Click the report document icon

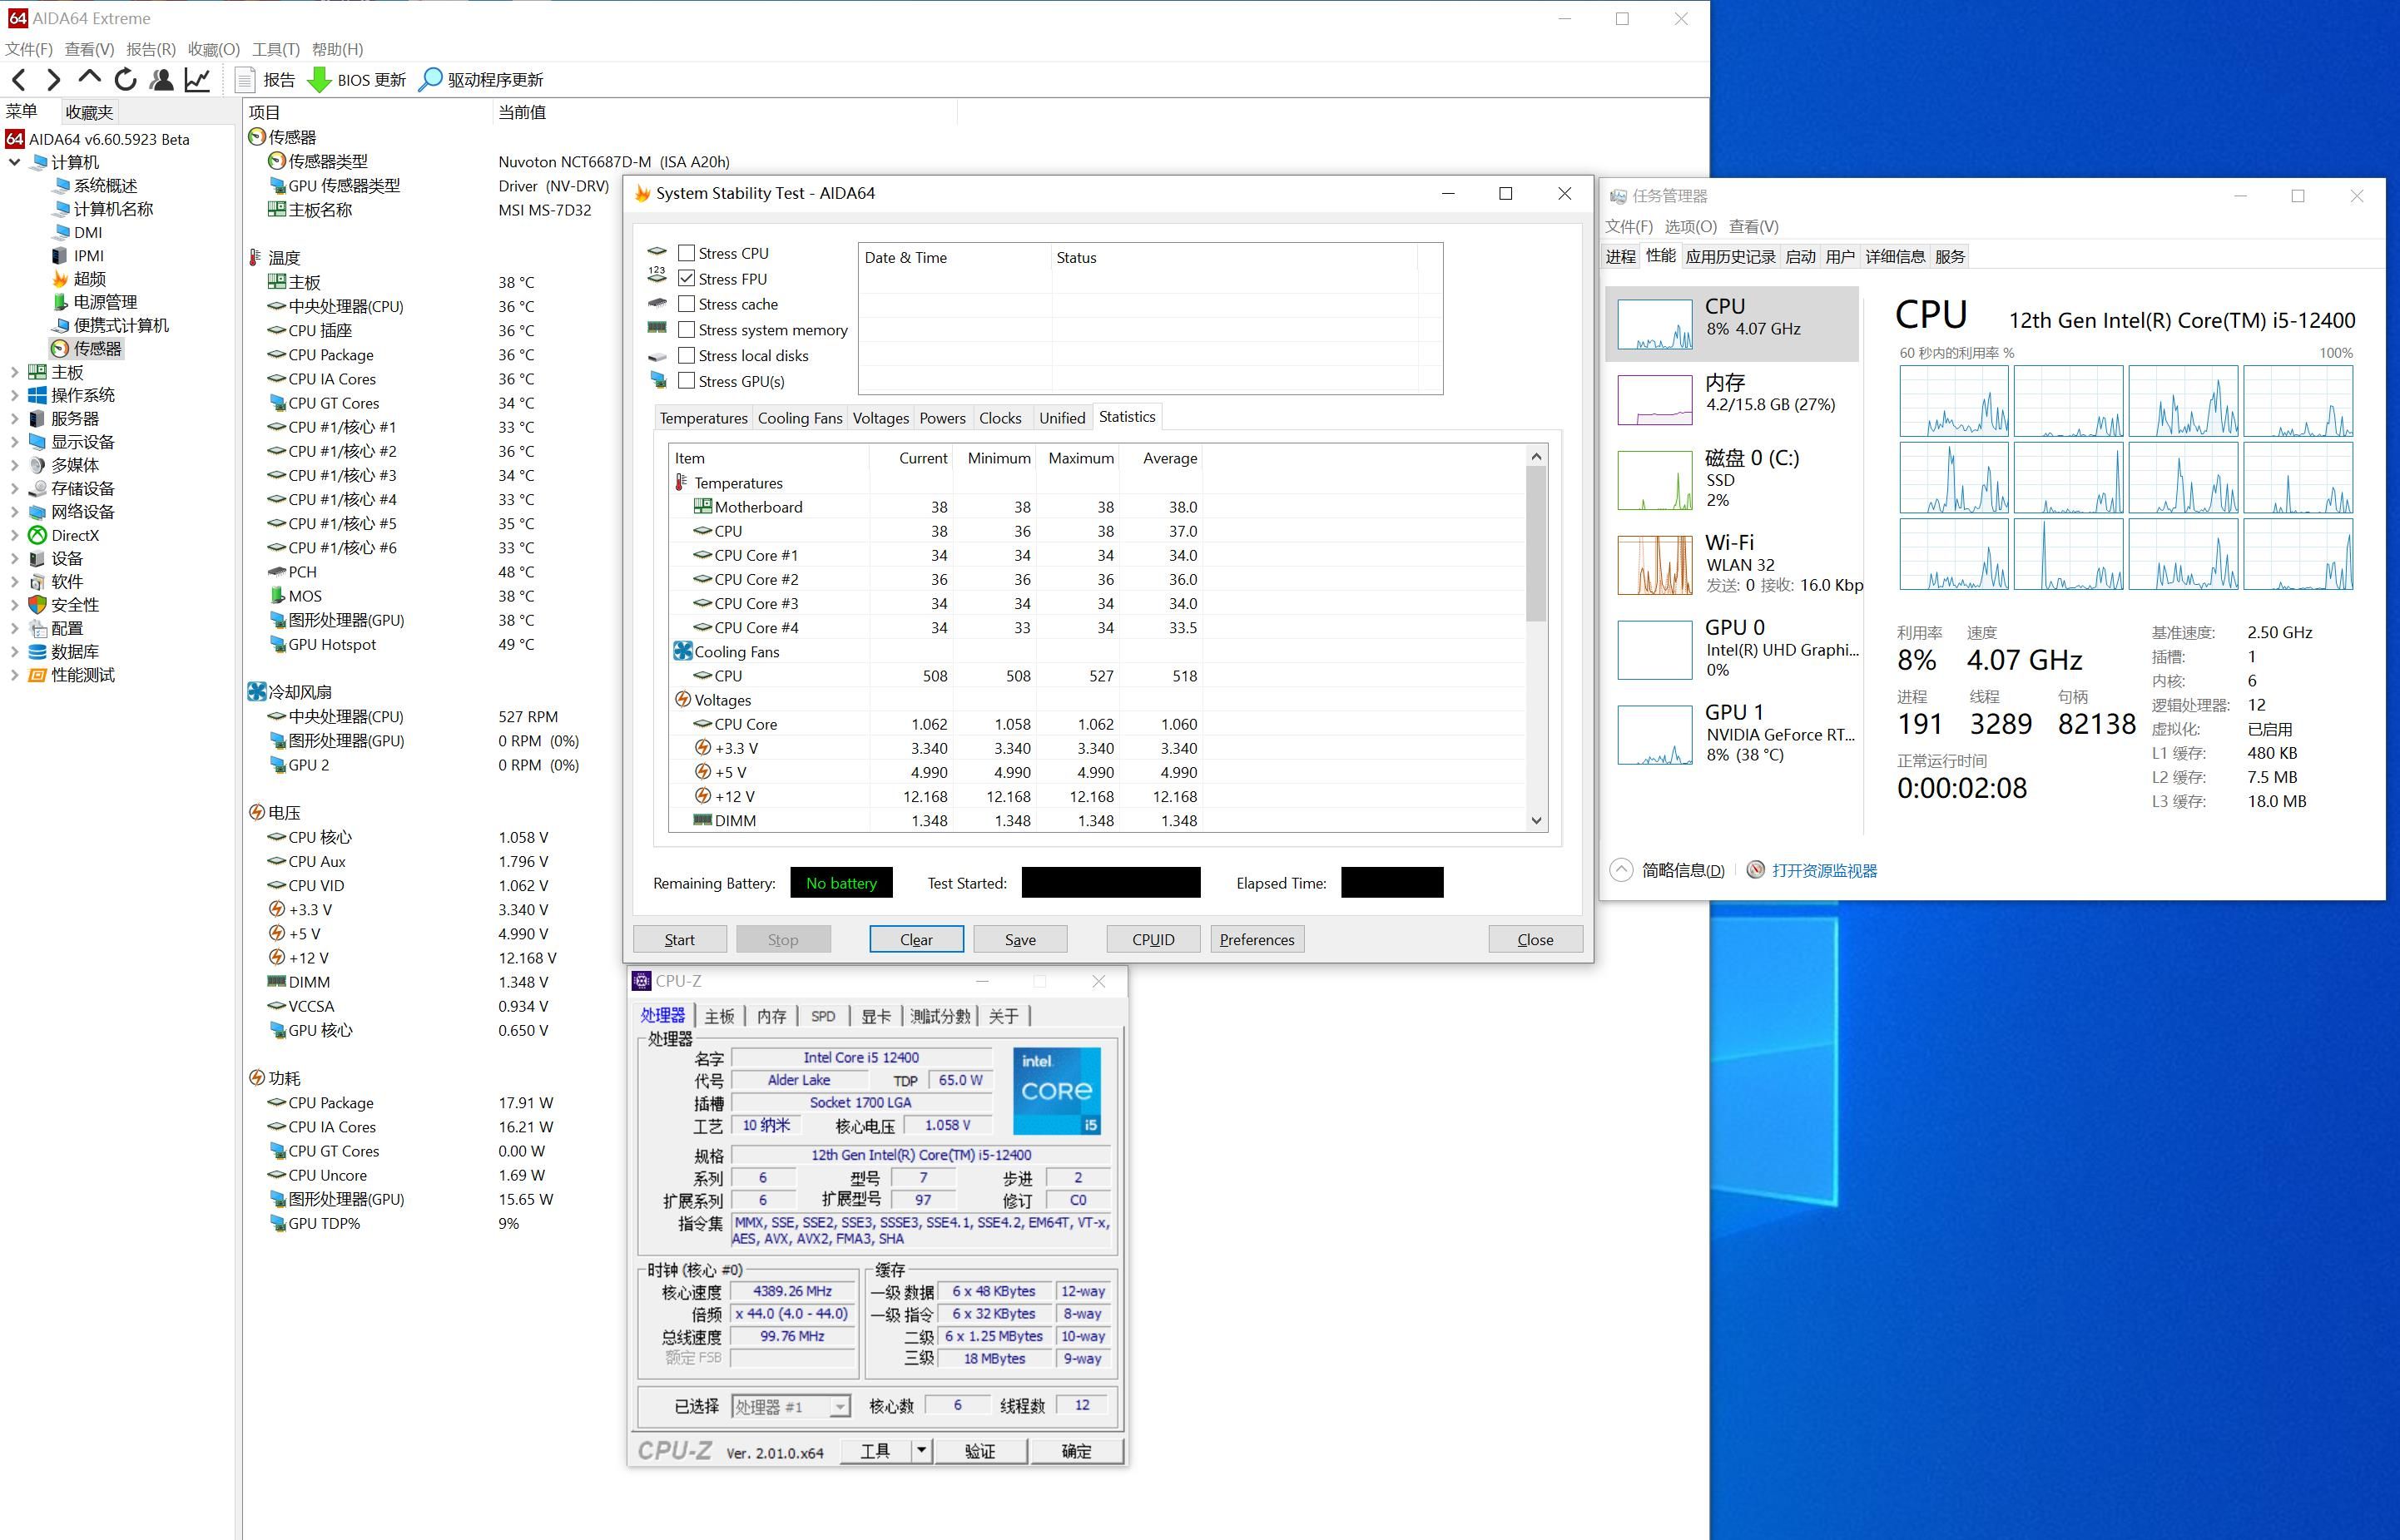[x=245, y=80]
